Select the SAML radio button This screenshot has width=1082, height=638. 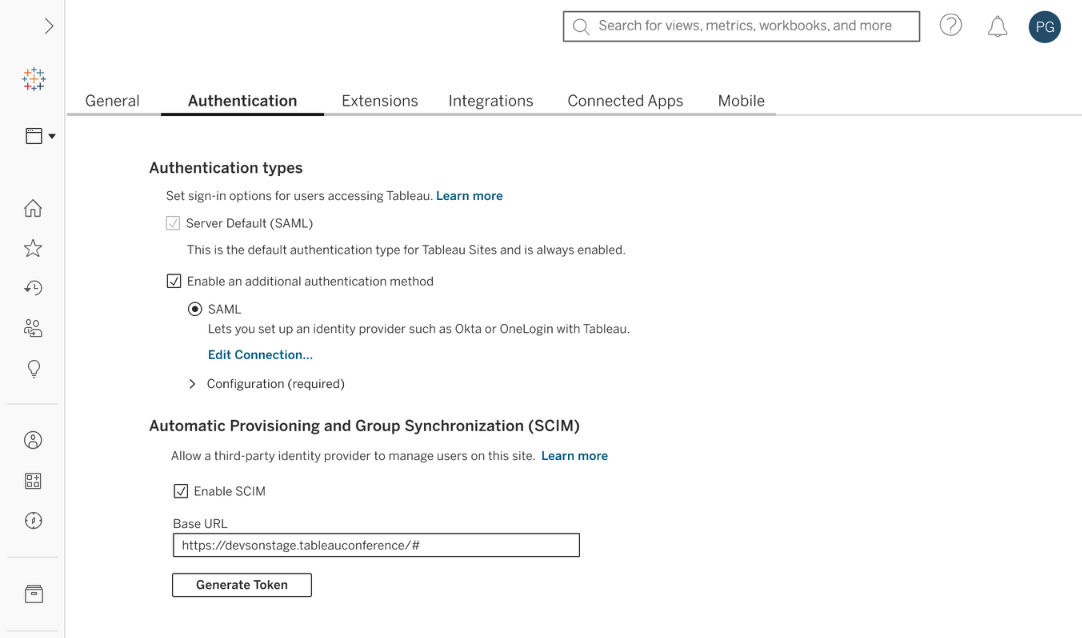195,309
